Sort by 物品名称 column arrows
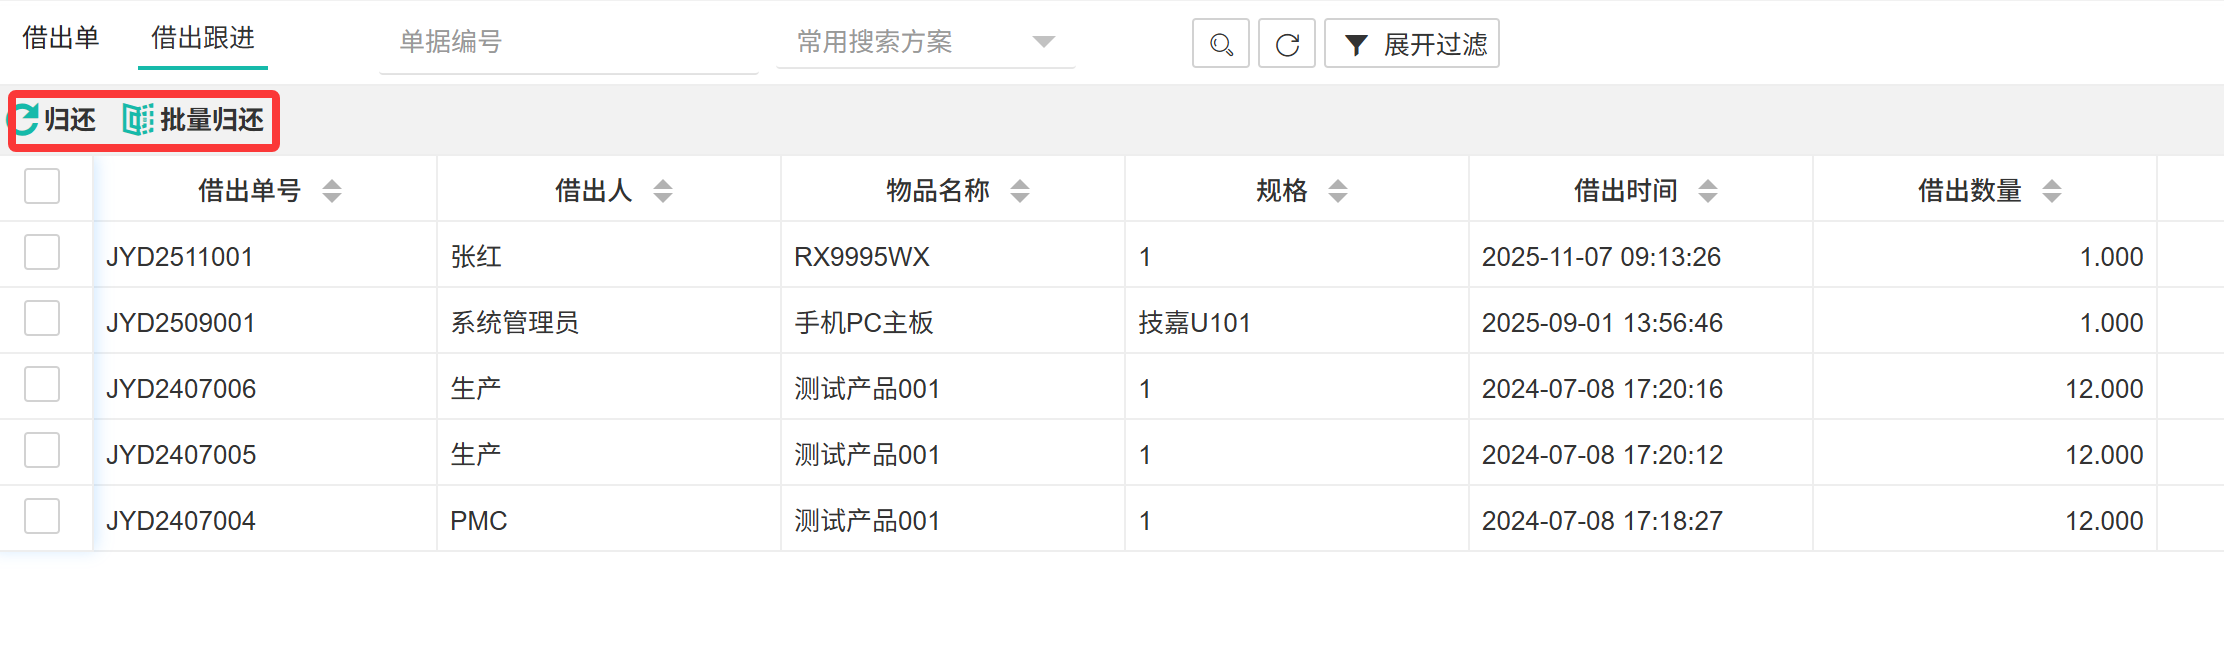Image resolution: width=2224 pixels, height=670 pixels. (1019, 191)
